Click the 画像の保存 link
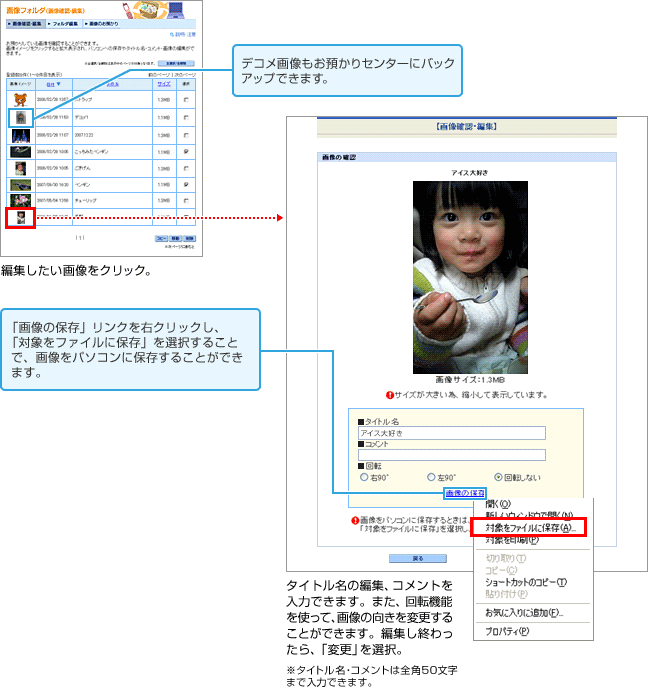 pyautogui.click(x=465, y=493)
